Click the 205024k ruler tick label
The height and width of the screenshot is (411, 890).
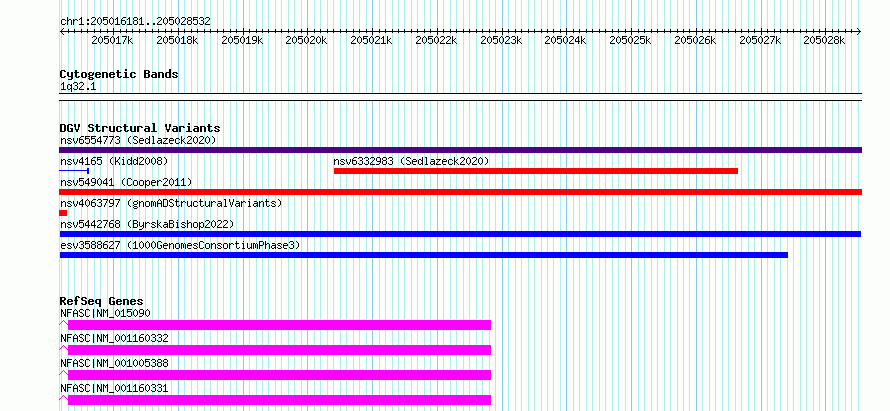[565, 40]
